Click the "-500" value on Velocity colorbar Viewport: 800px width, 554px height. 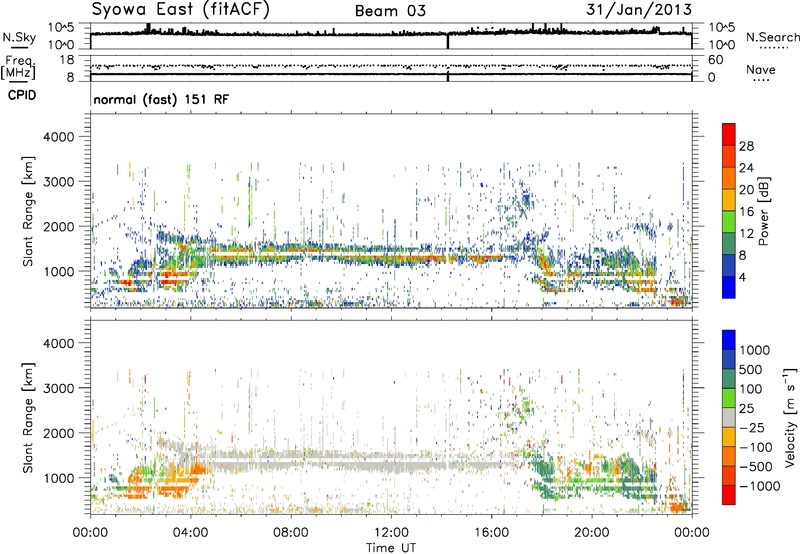(x=756, y=466)
